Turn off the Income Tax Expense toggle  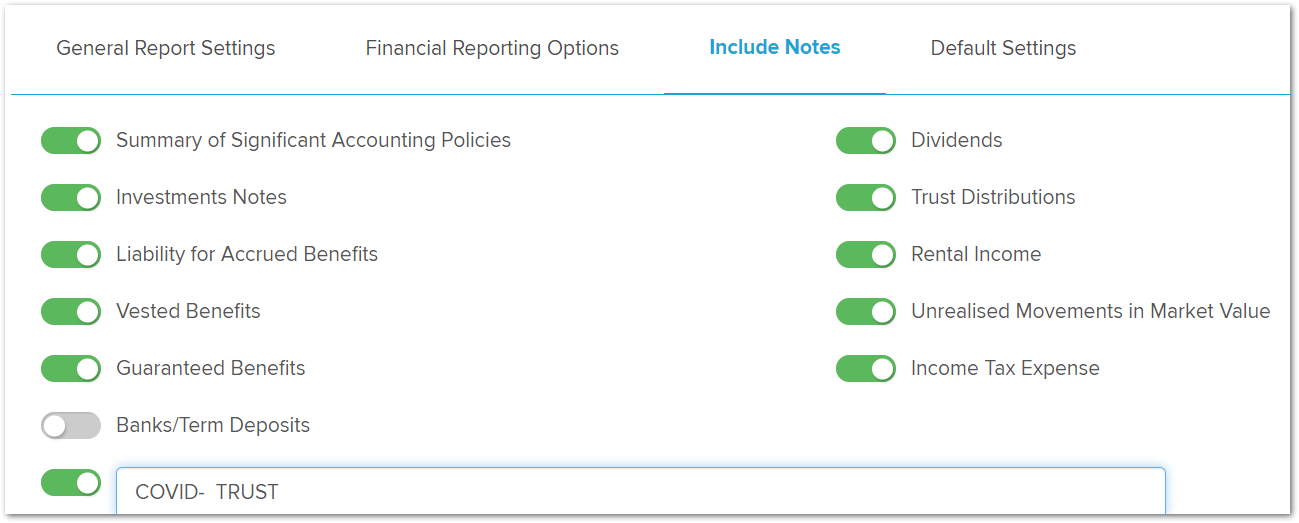(x=866, y=369)
